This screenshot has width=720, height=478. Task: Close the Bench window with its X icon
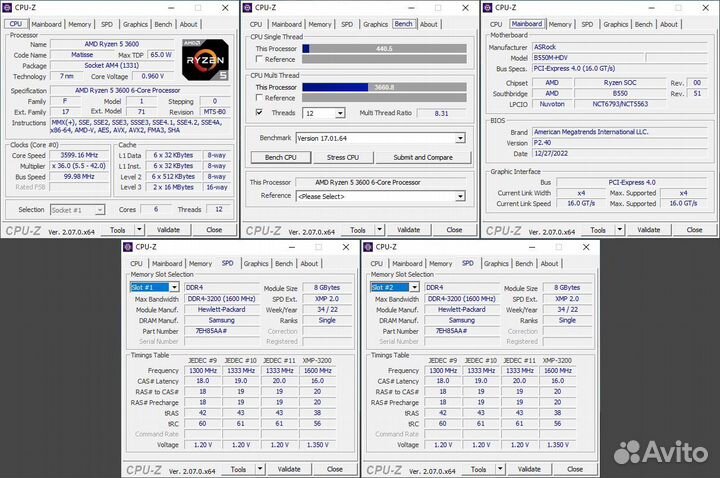466,8
